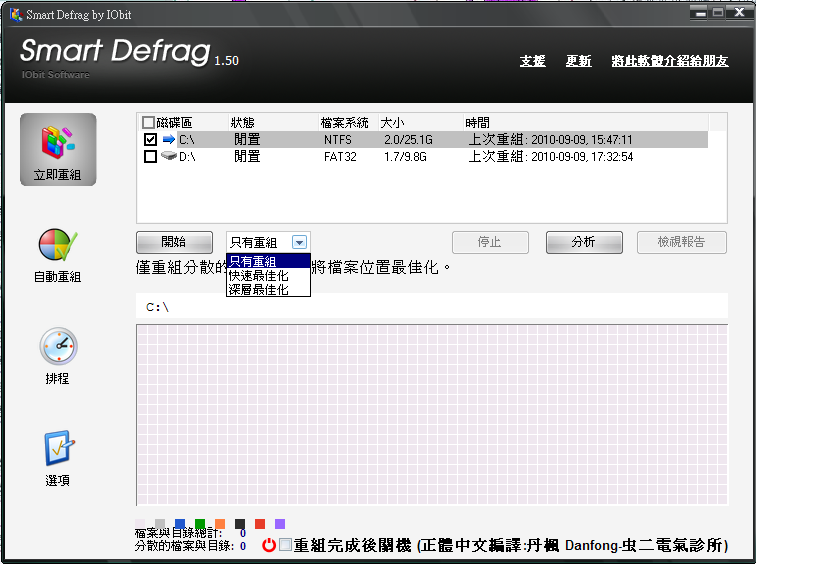
Task: Click 上次重組 time 15:47:11 for C:\
Action: tap(550, 140)
